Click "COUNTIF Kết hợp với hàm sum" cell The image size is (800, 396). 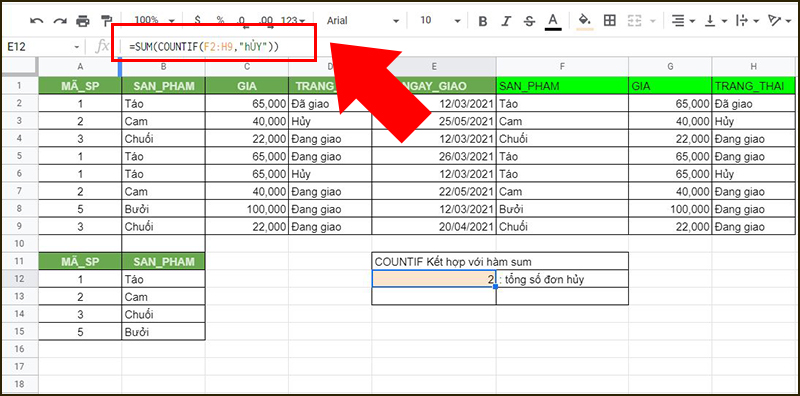[500, 261]
